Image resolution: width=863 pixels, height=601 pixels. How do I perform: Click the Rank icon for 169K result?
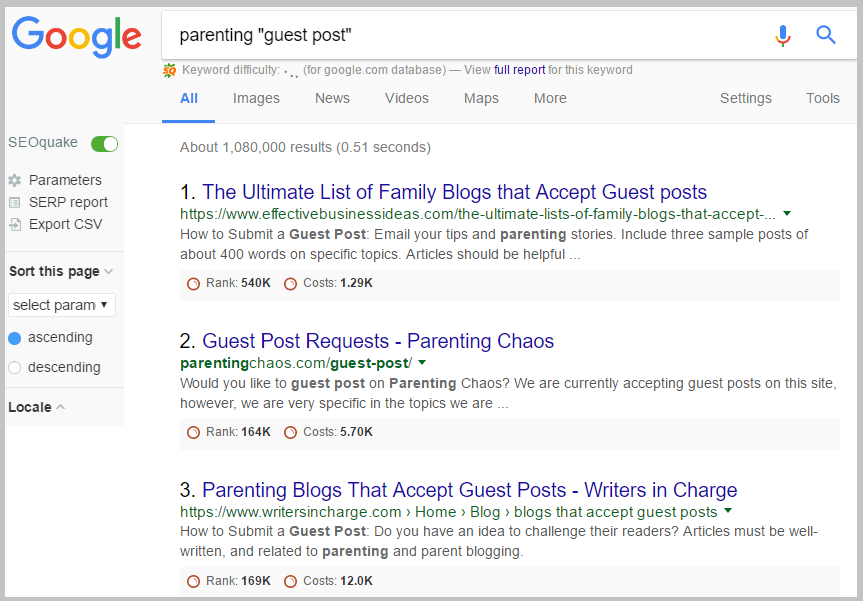[193, 581]
